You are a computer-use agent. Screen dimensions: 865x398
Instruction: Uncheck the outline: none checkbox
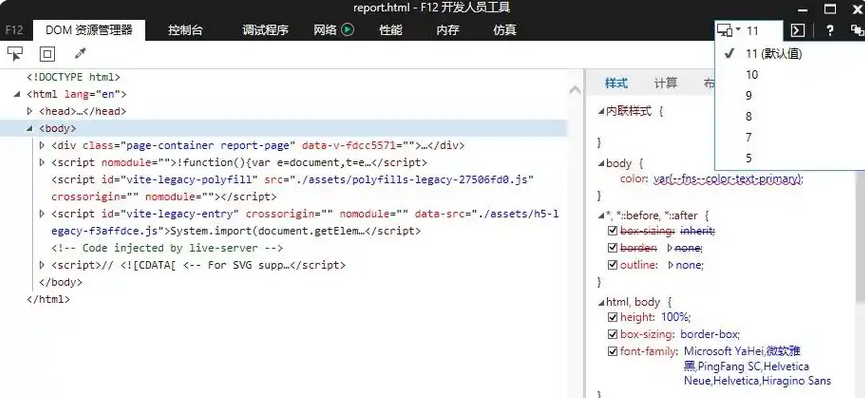coord(612,265)
